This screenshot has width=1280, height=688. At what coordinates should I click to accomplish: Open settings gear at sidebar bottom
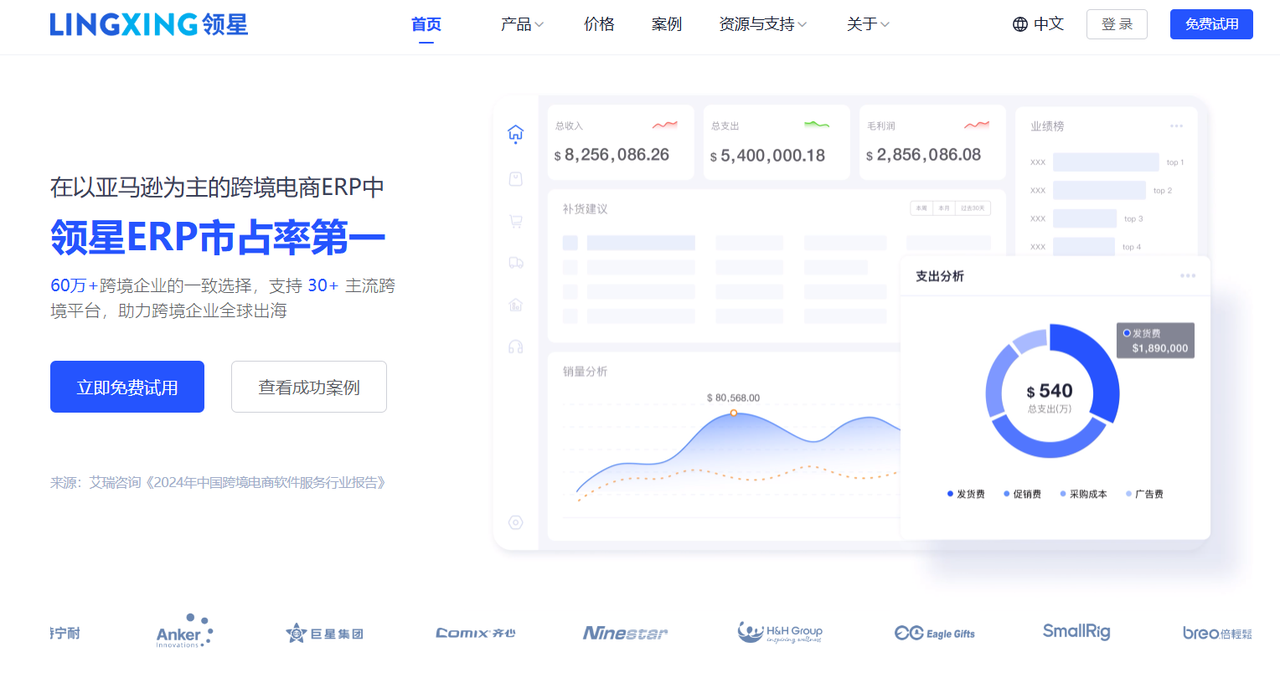(x=516, y=522)
